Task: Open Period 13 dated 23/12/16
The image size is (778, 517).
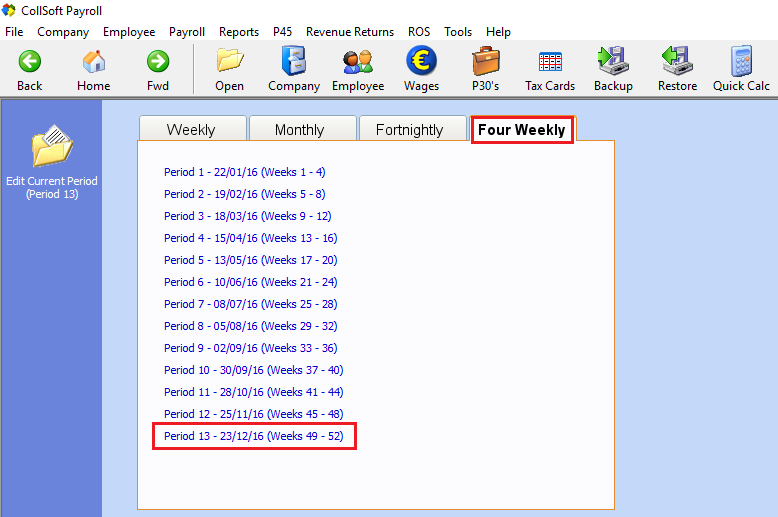Action: [253, 436]
